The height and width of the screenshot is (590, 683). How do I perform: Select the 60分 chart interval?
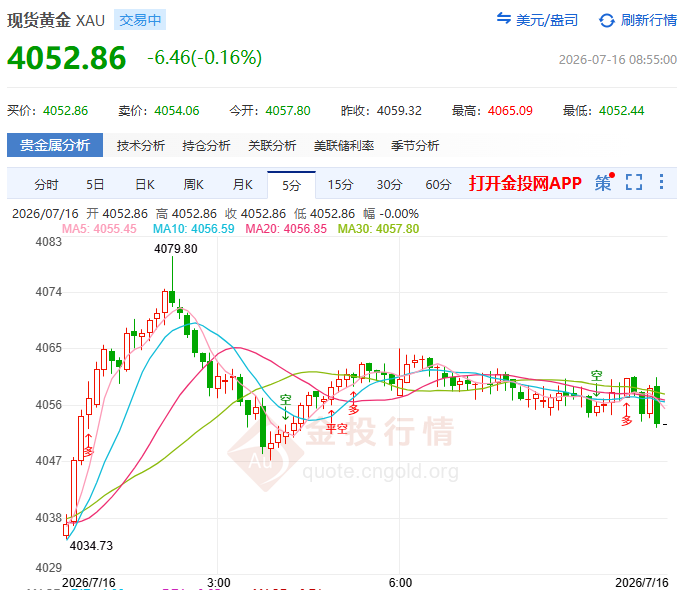[x=438, y=185]
